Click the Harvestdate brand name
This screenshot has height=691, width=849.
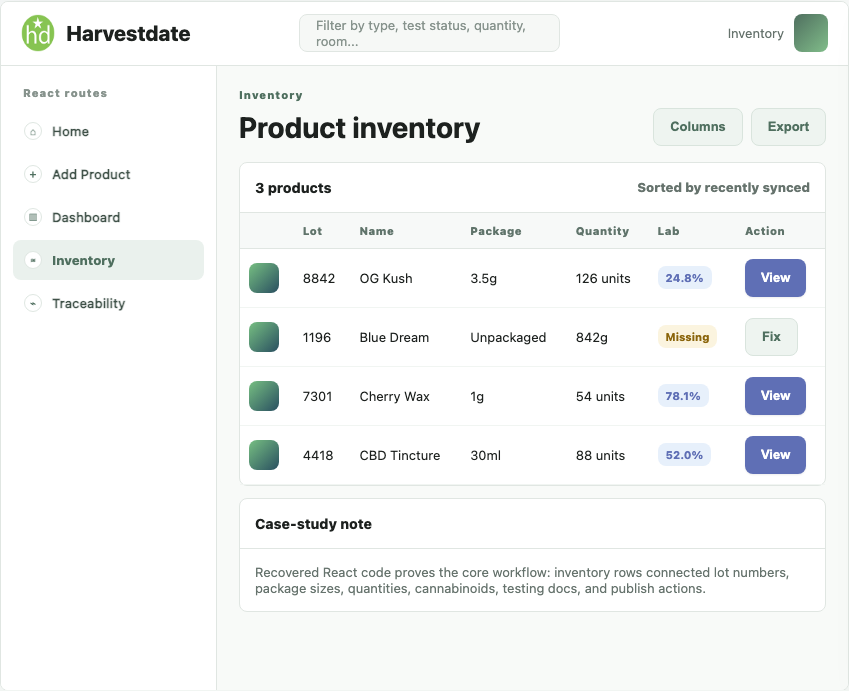128,34
